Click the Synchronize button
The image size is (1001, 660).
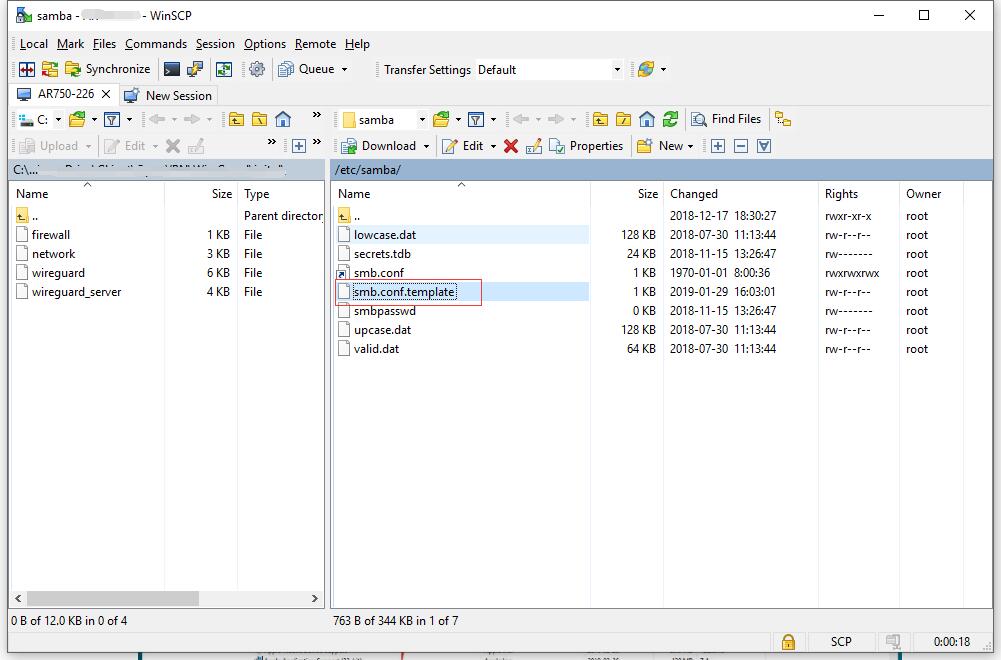[108, 69]
